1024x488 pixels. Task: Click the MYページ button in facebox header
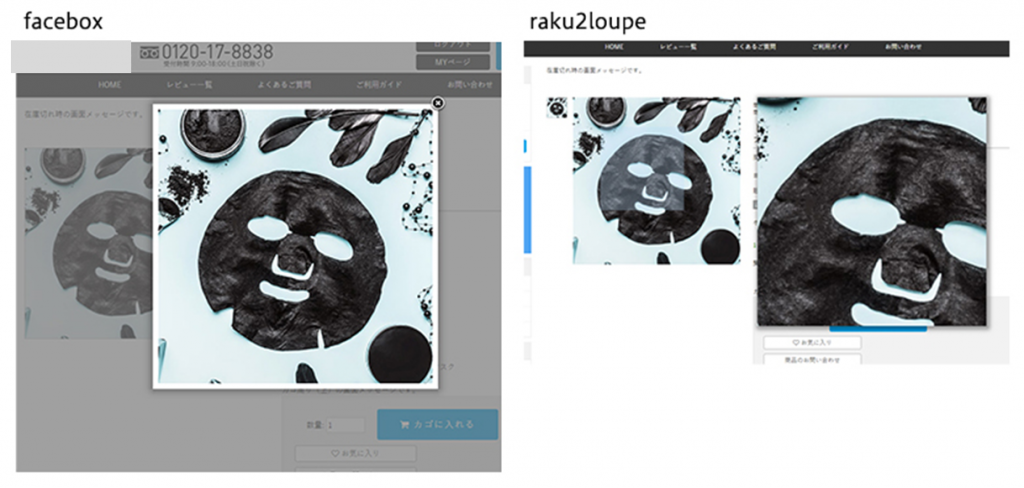coord(453,62)
